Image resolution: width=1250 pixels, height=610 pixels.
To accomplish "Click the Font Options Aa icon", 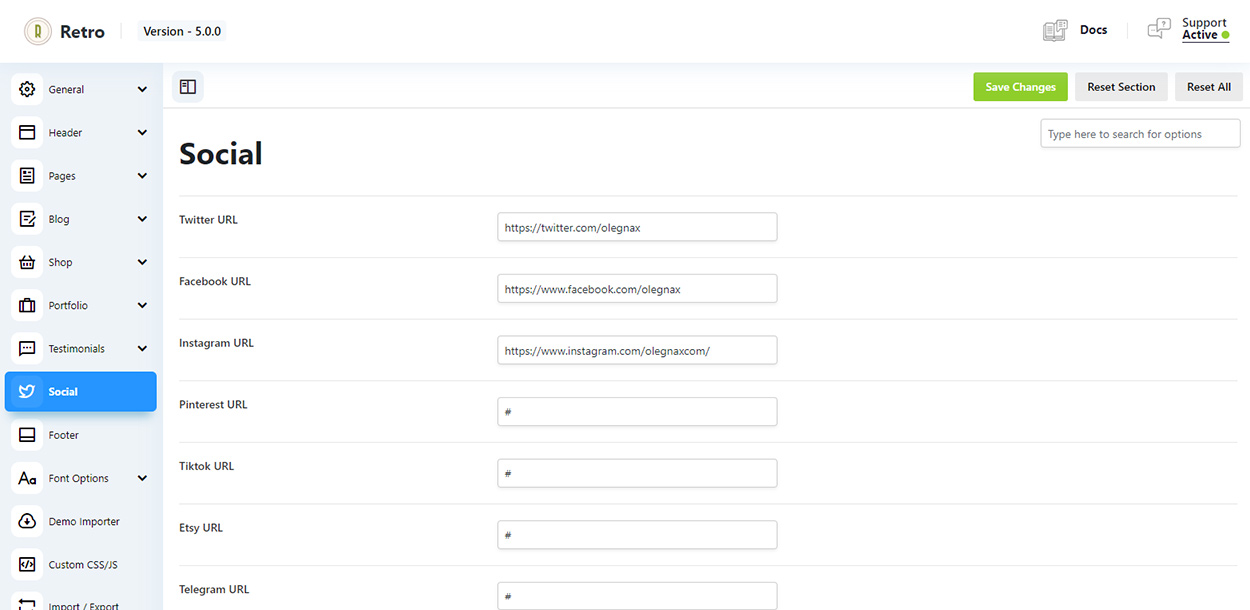I will tap(27, 478).
